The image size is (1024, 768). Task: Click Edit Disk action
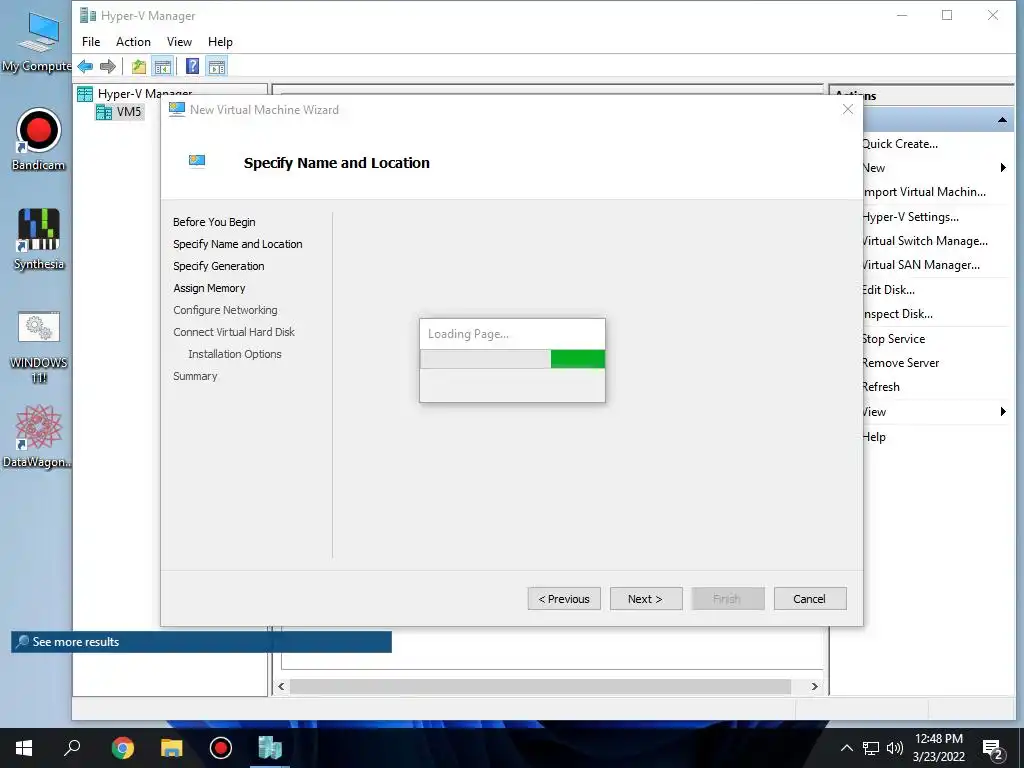pos(888,290)
